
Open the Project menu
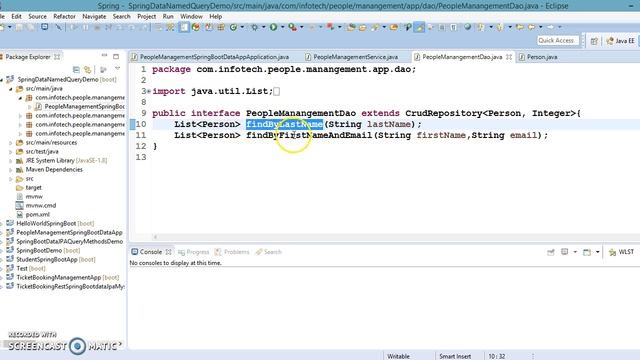click(x=147, y=16)
